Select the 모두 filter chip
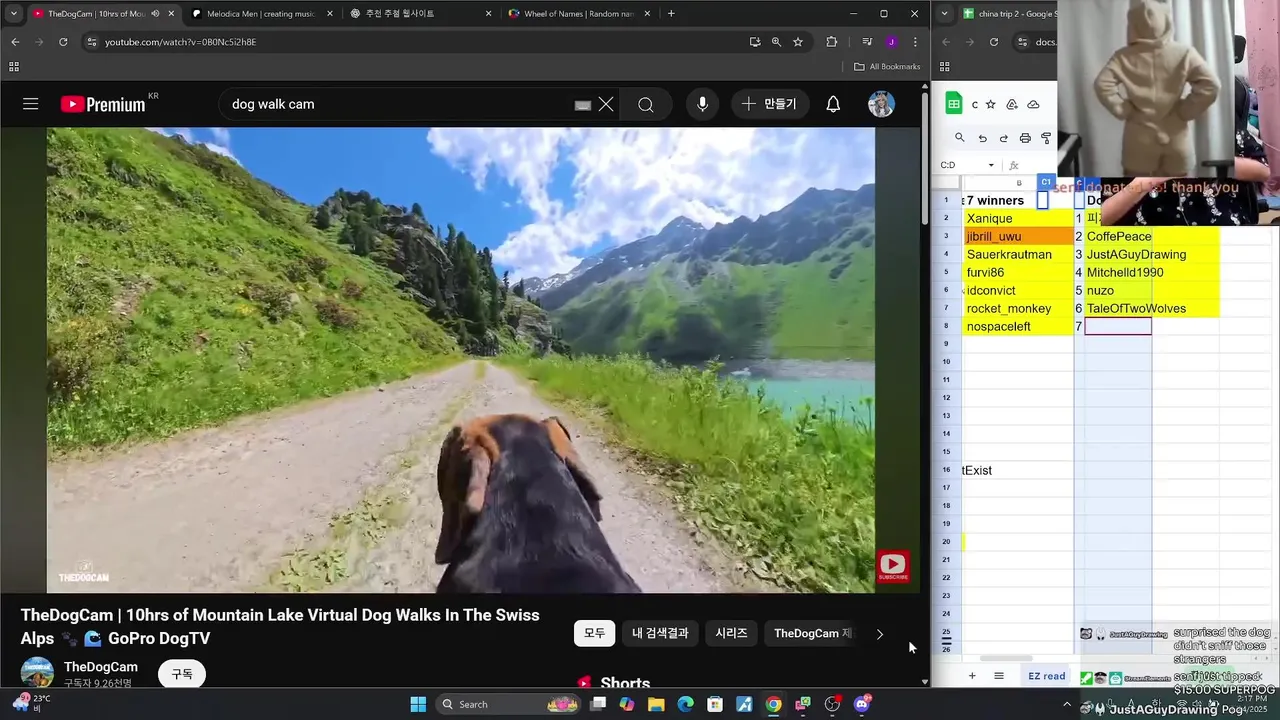This screenshot has width=1280, height=720. [x=594, y=633]
